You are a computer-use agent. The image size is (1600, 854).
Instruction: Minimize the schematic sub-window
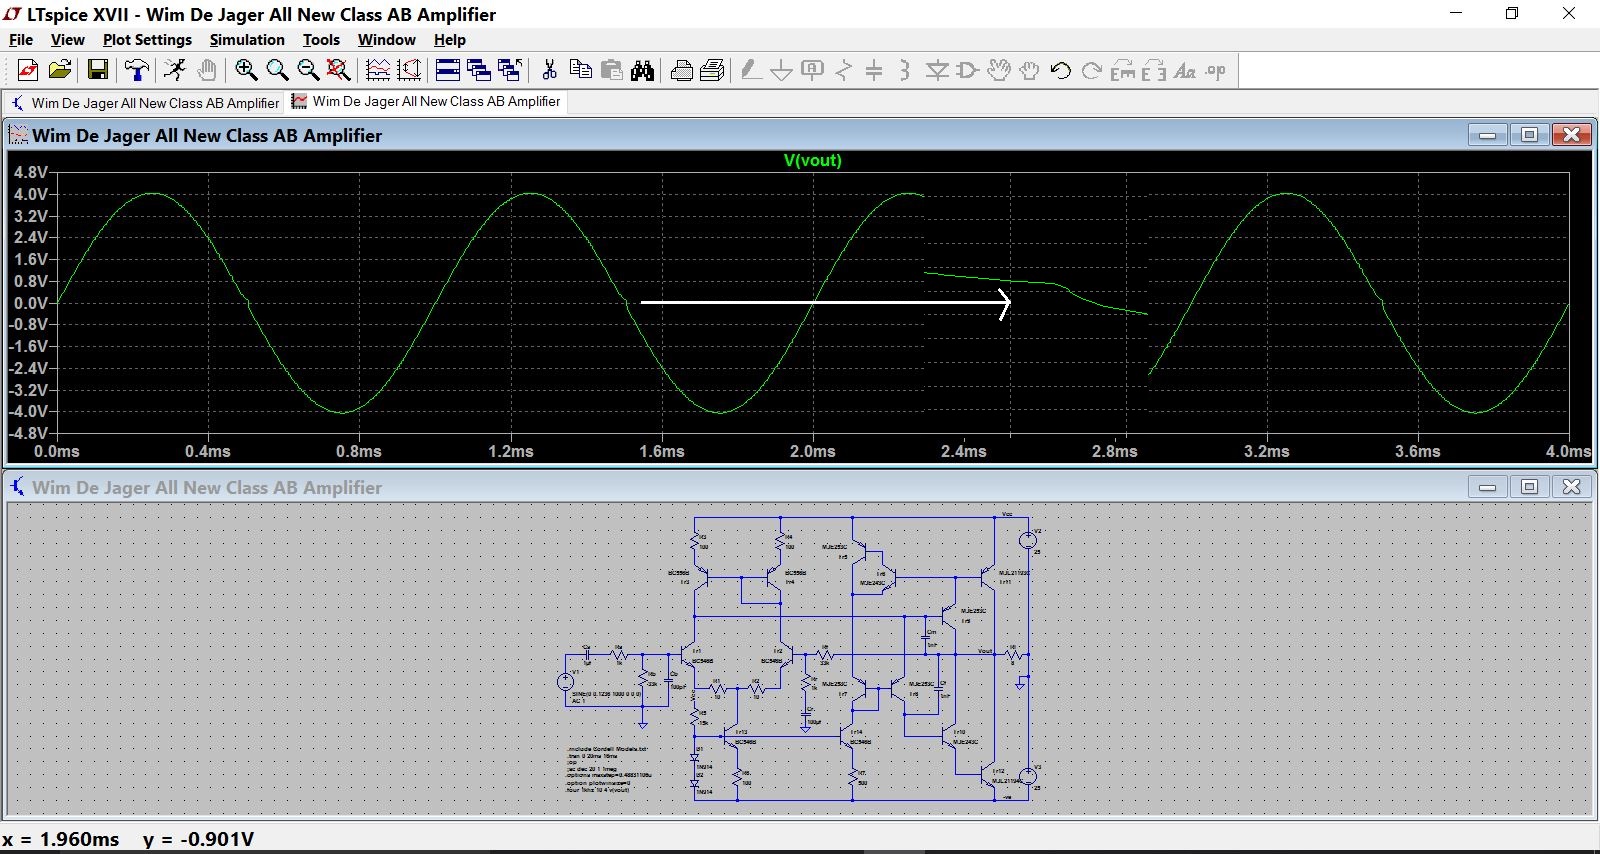(x=1487, y=487)
